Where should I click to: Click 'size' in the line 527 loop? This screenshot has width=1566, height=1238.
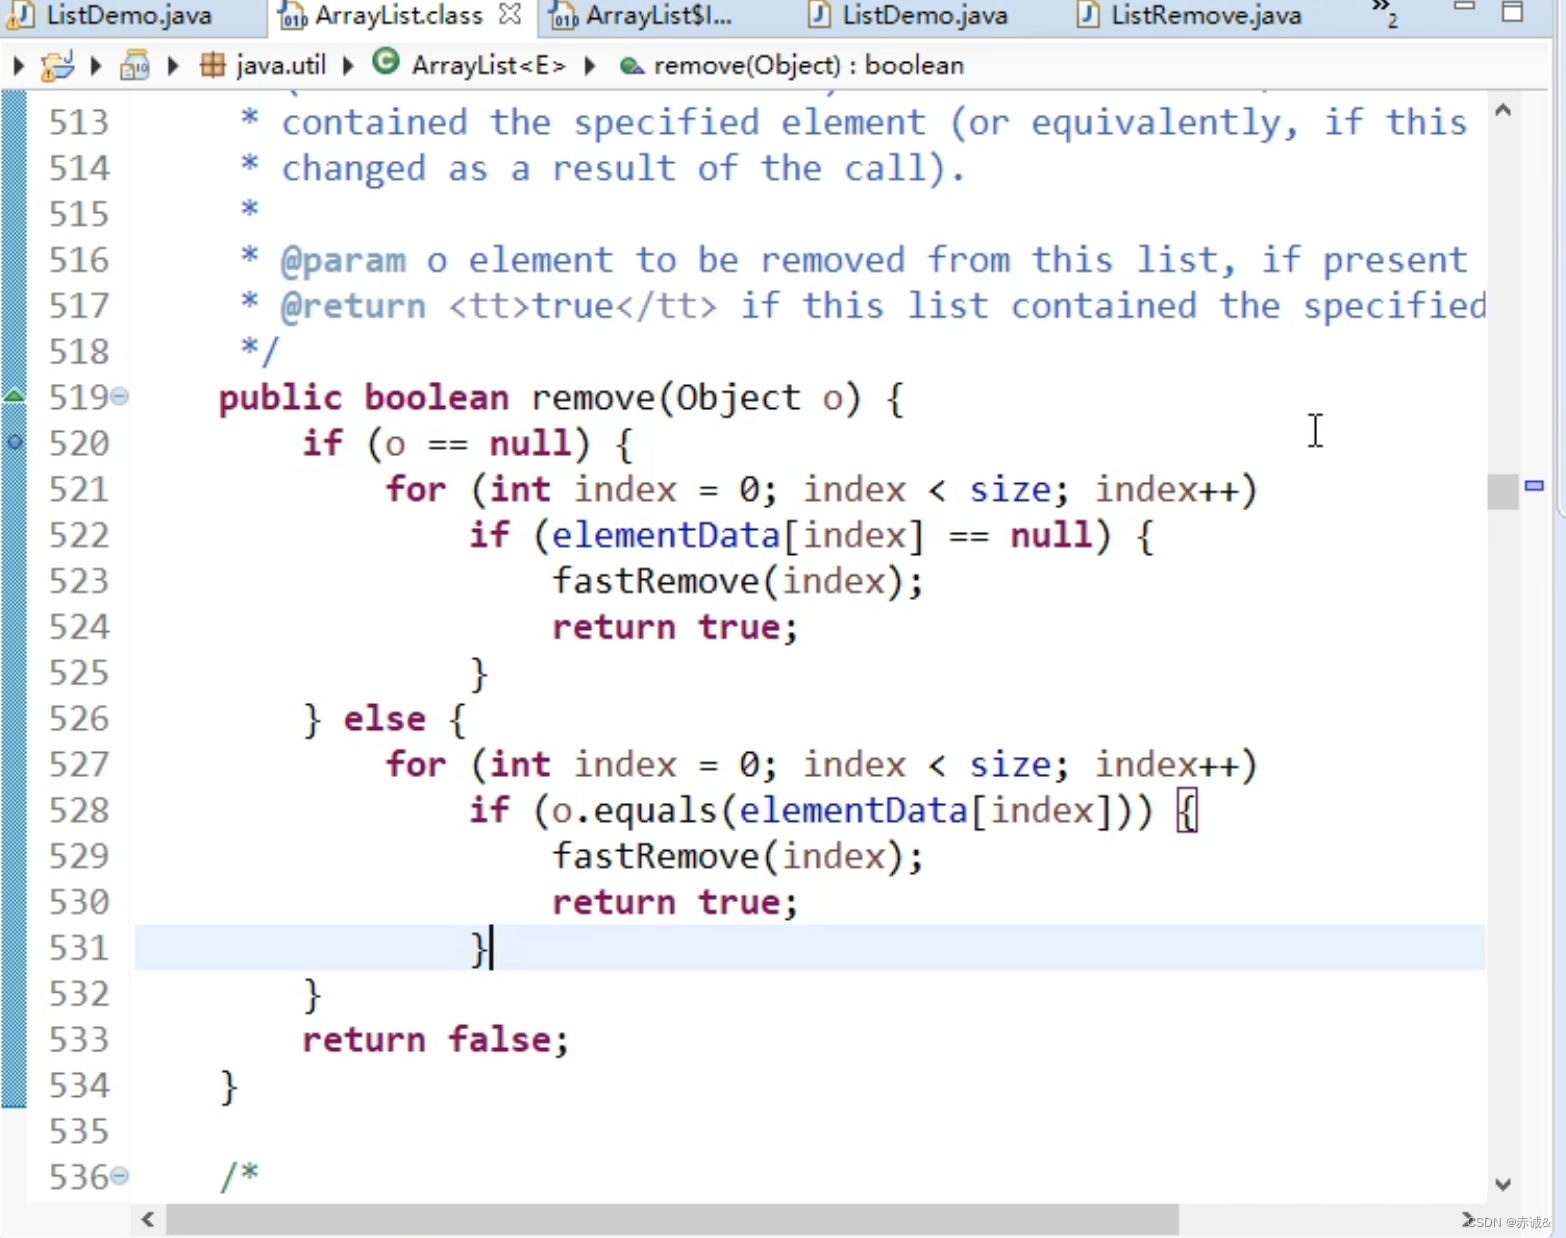[x=1010, y=765]
